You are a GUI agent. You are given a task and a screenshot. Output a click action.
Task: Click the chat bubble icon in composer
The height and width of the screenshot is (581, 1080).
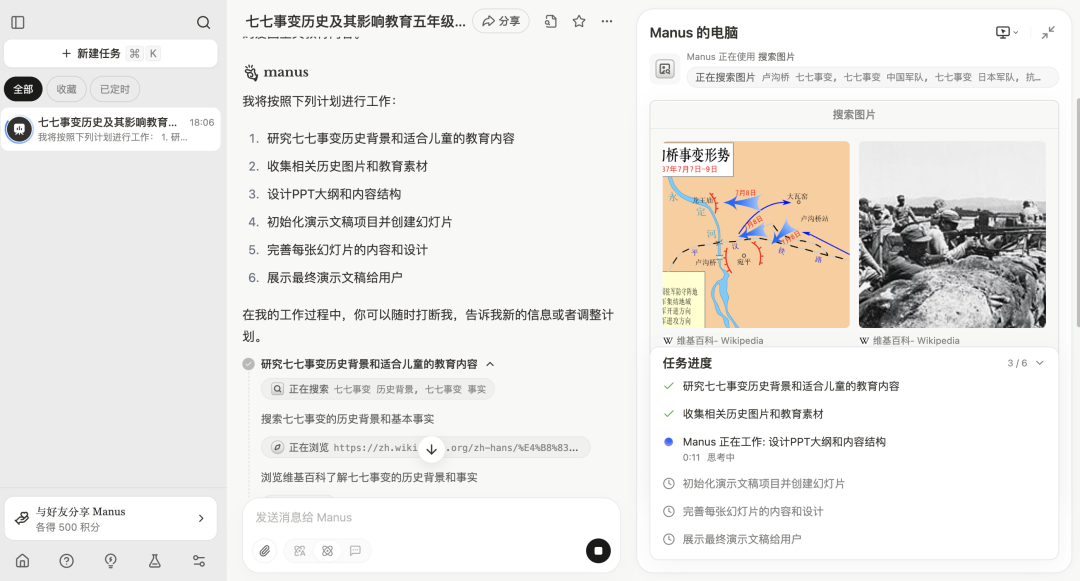355,551
